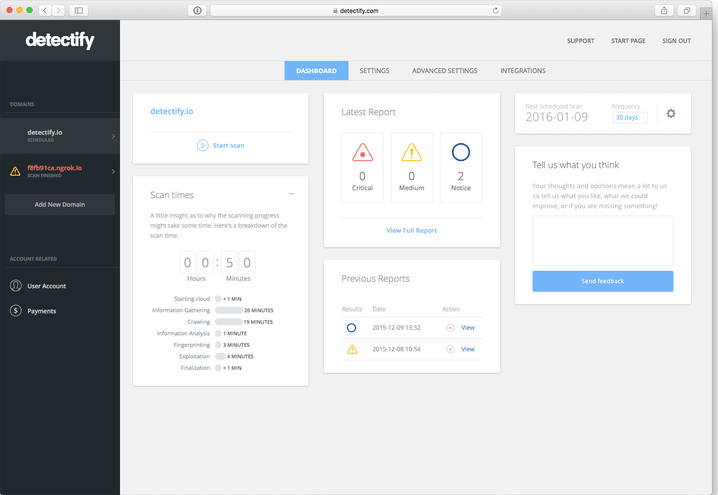The width and height of the screenshot is (718, 495).
Task: Open User Account in sidebar
Action: click(x=46, y=286)
